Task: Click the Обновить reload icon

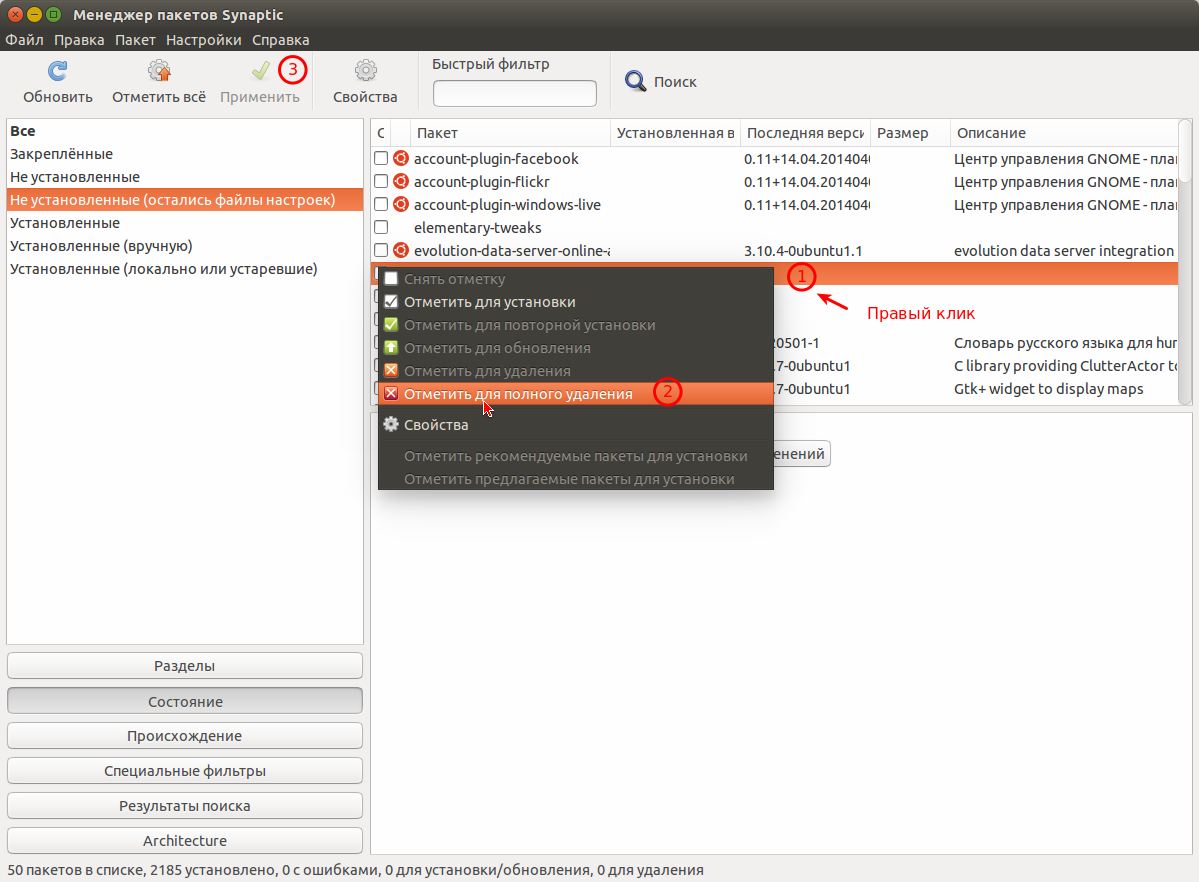Action: [x=57, y=71]
